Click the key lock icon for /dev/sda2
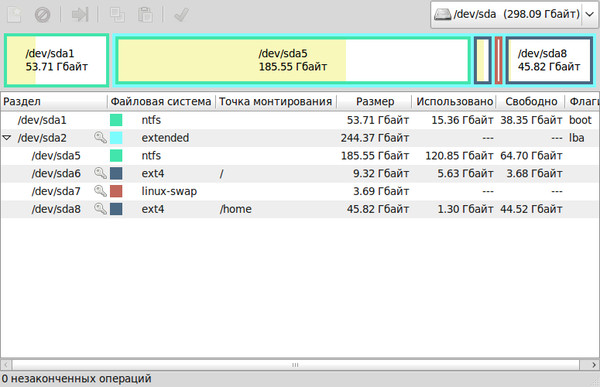Viewport: 600px width, 387px height. (100, 137)
